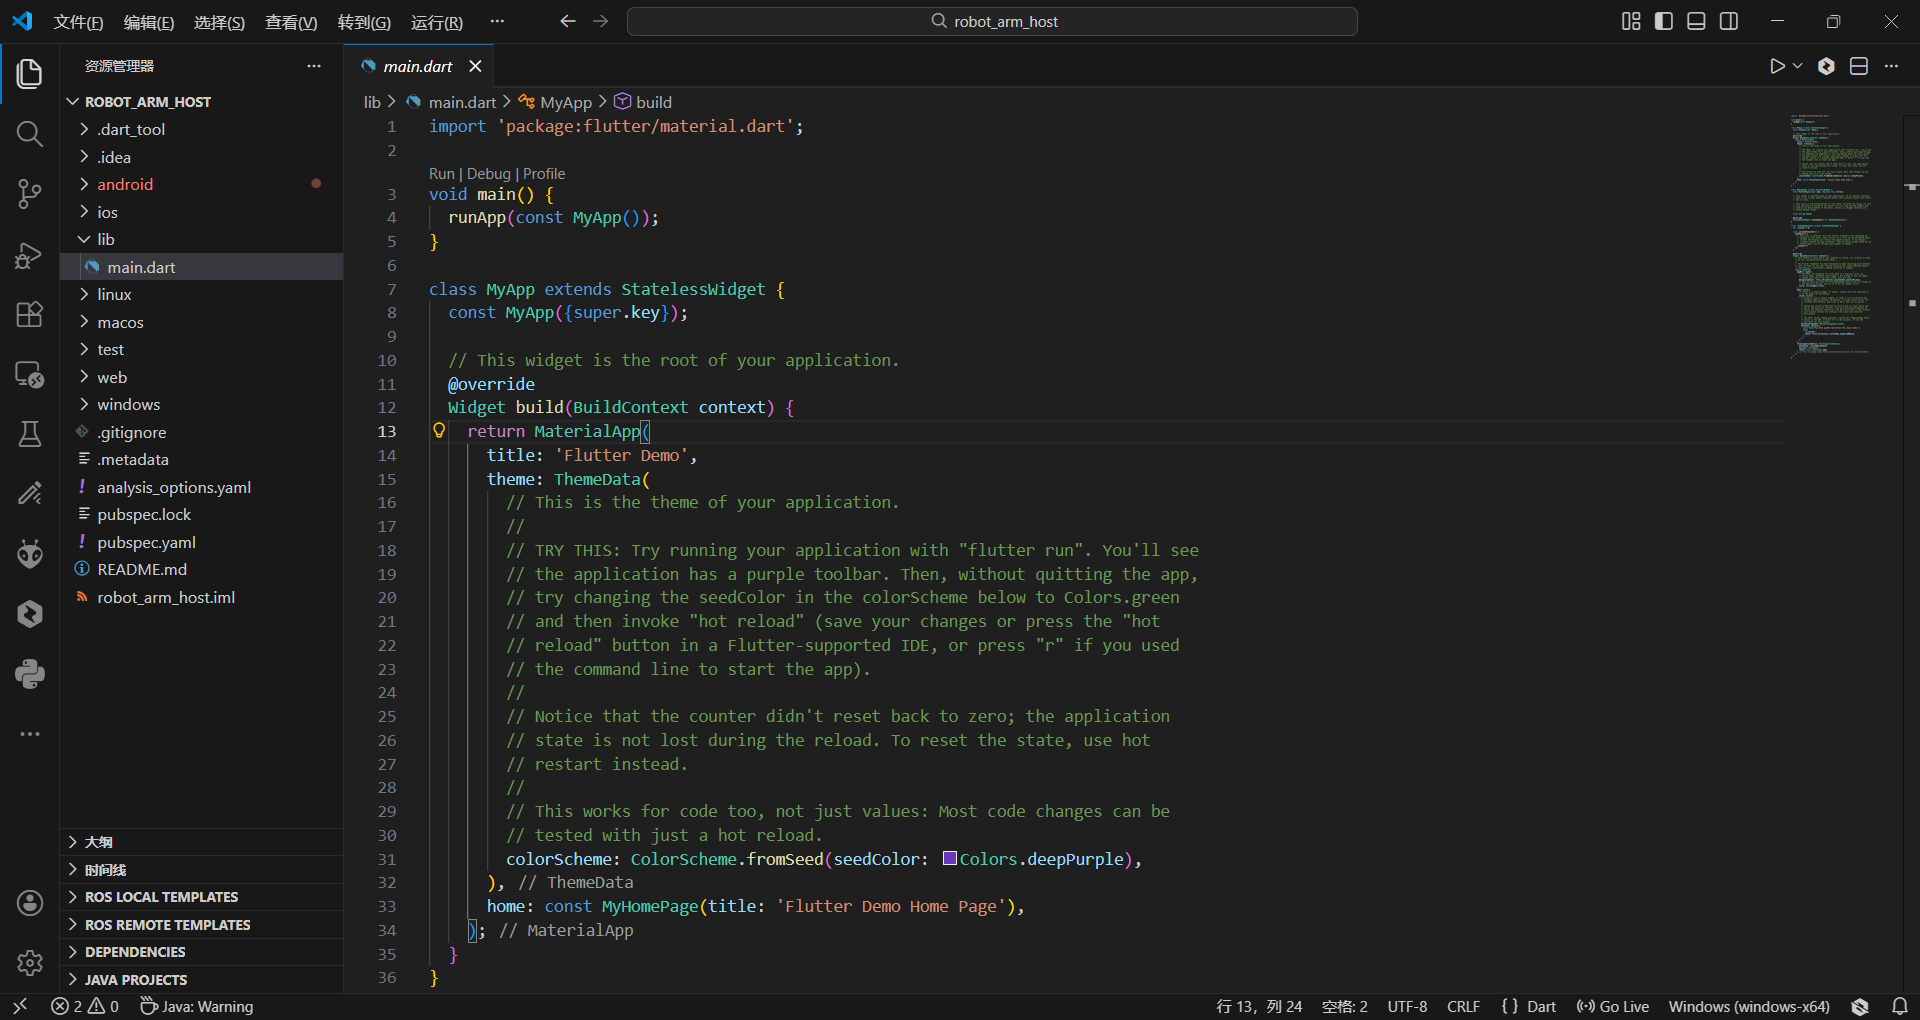
Task: Open analysis_options.yaml file
Action: [201, 487]
